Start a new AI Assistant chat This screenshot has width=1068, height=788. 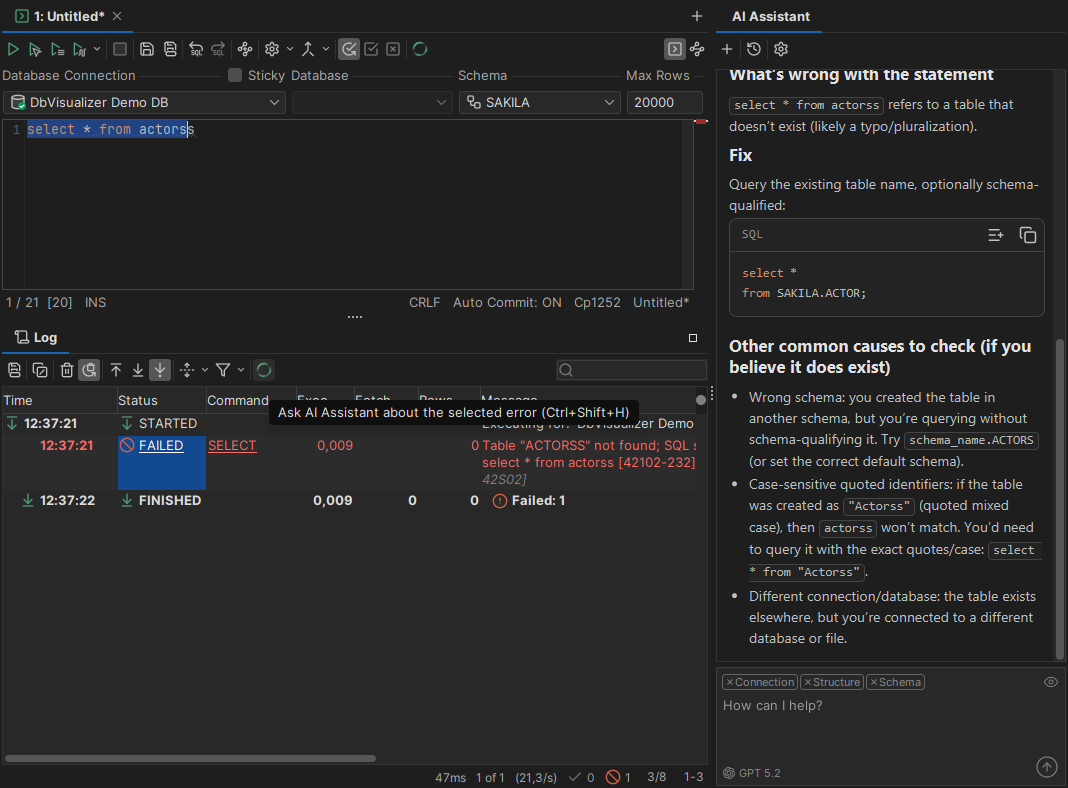coord(727,48)
